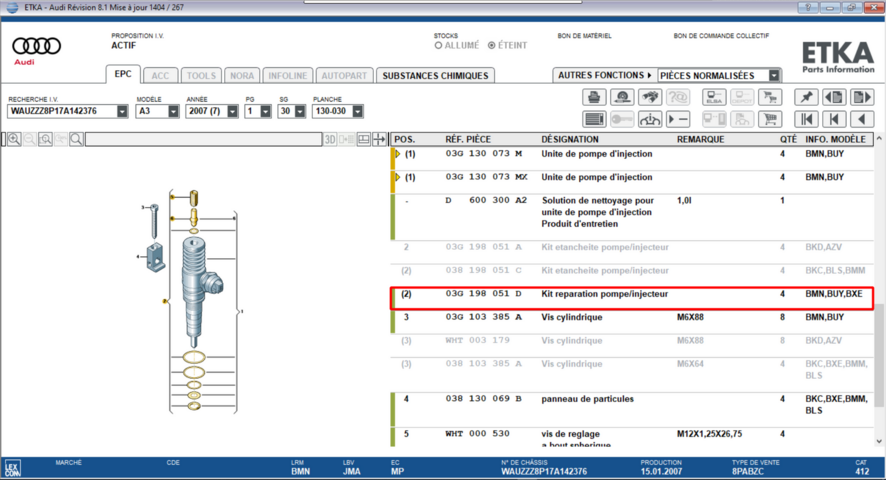886x480 pixels.
Task: Click the LEX CON icon in status bar
Action: point(12,468)
